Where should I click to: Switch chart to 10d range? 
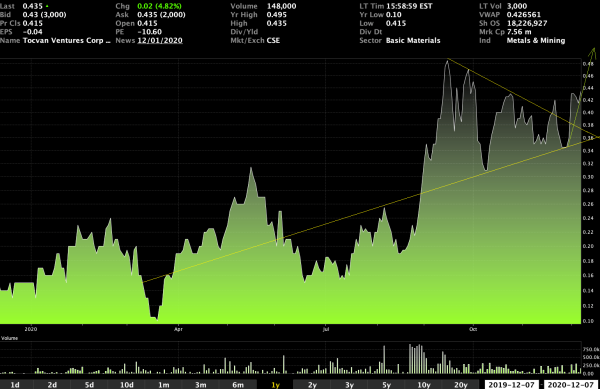(127, 384)
